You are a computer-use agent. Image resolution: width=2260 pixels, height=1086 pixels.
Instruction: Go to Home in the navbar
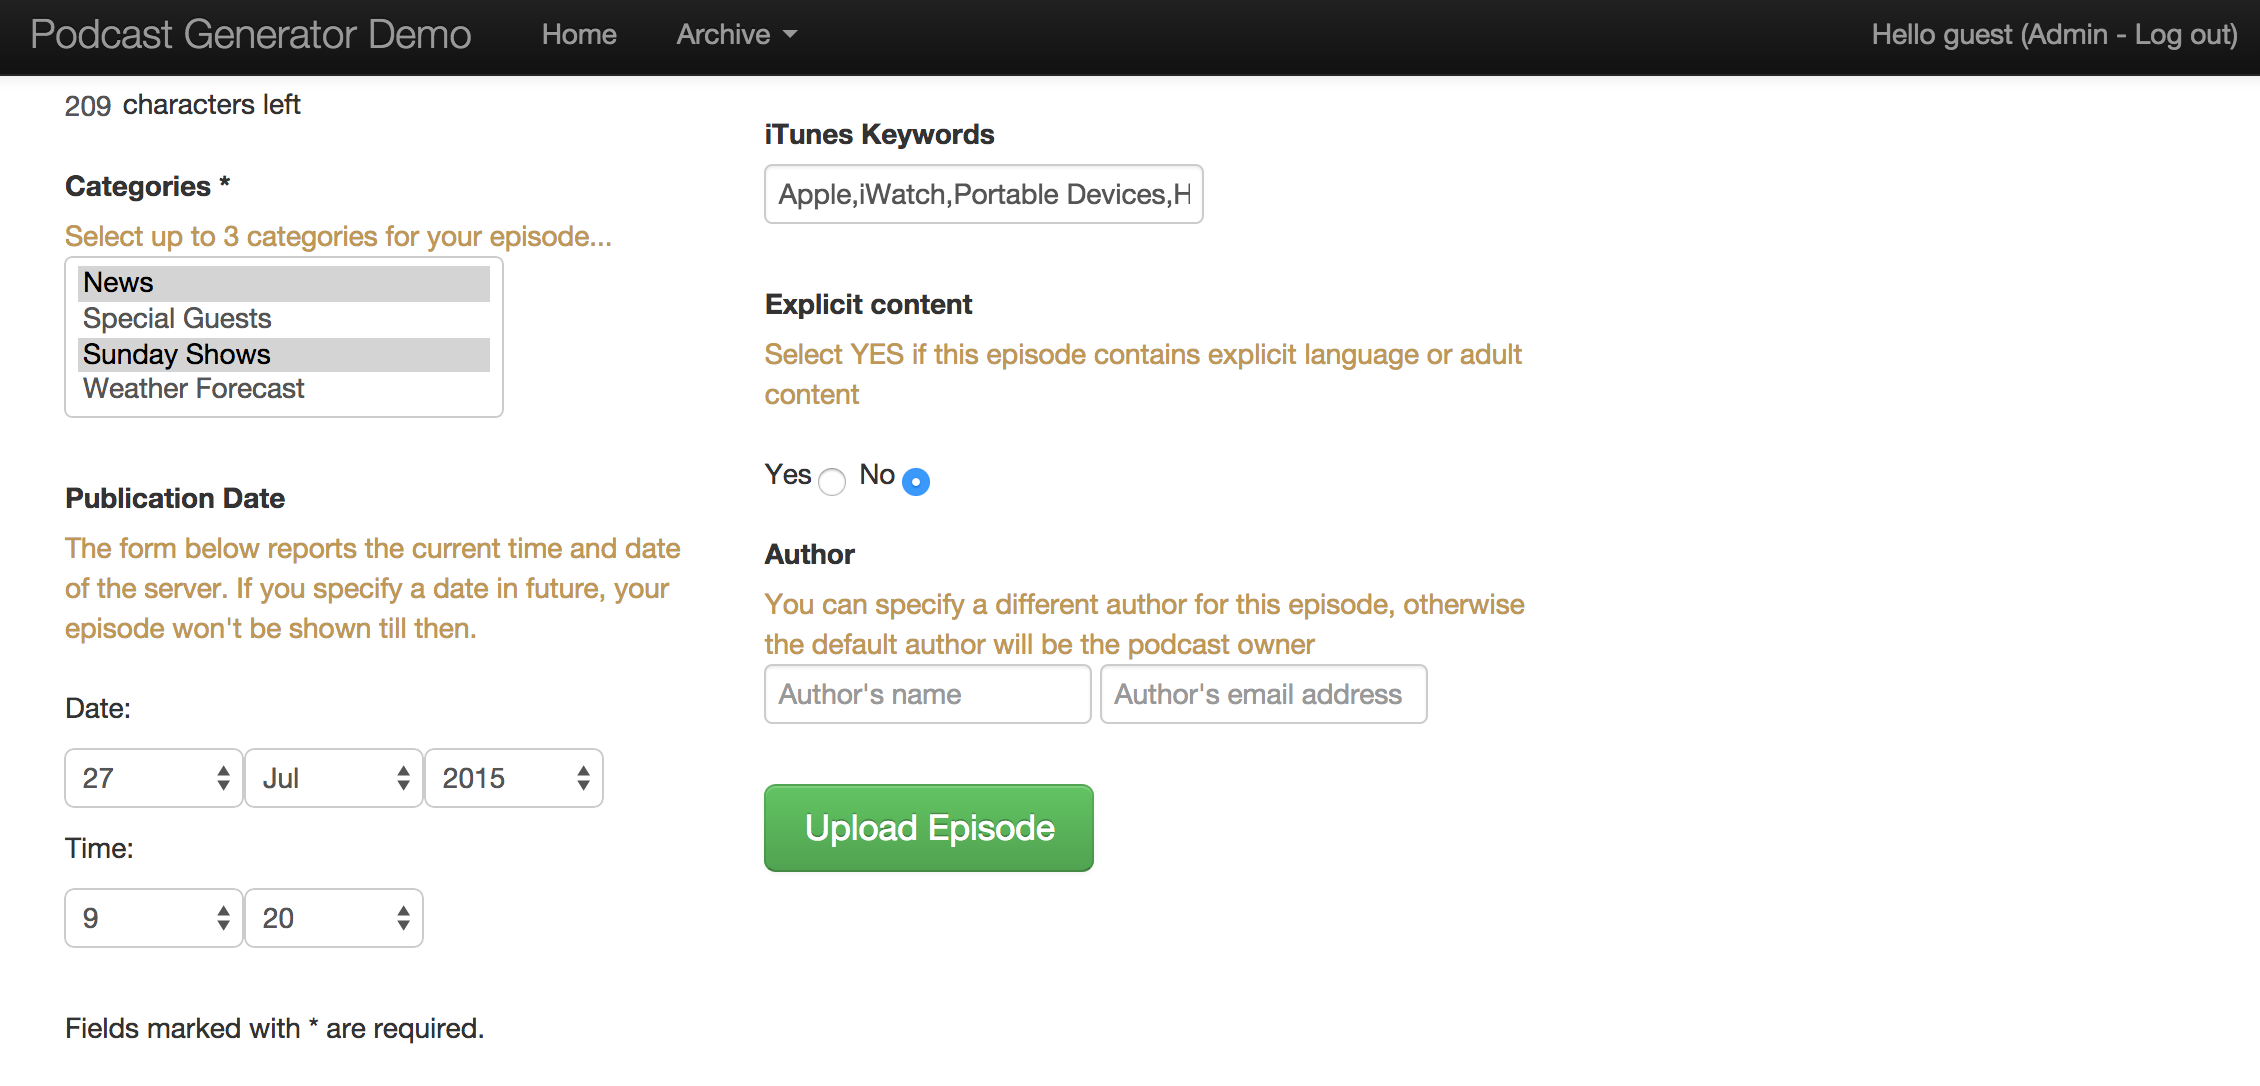[579, 34]
